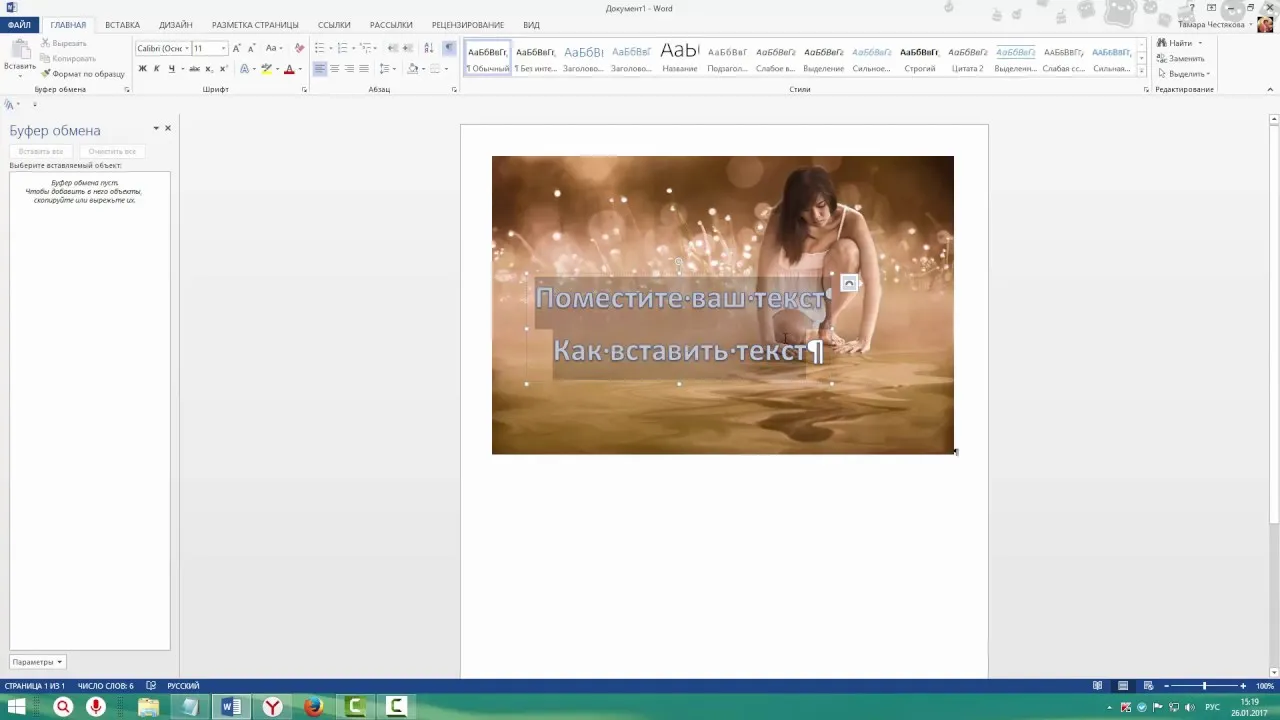
Task: Apply strikethrough formatting
Action: (194, 69)
